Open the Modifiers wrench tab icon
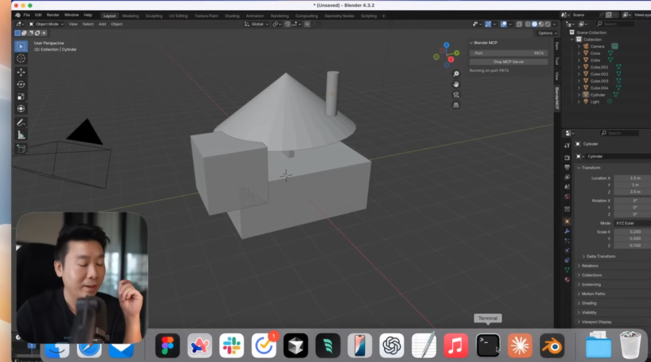This screenshot has height=362, width=651. tap(567, 231)
